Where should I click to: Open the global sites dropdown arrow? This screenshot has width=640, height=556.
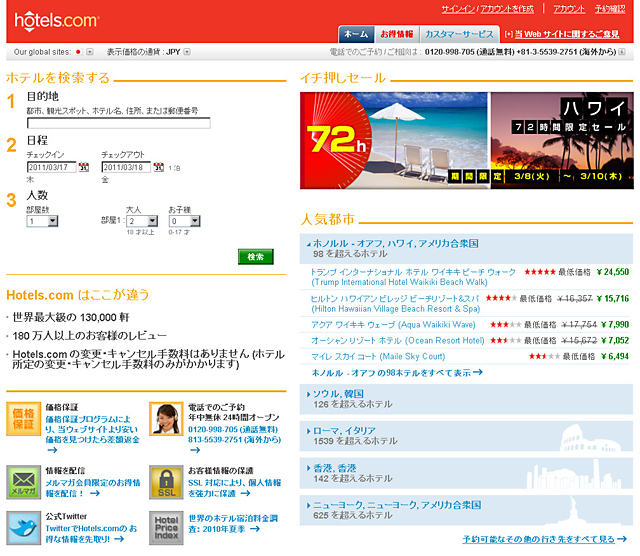click(90, 52)
